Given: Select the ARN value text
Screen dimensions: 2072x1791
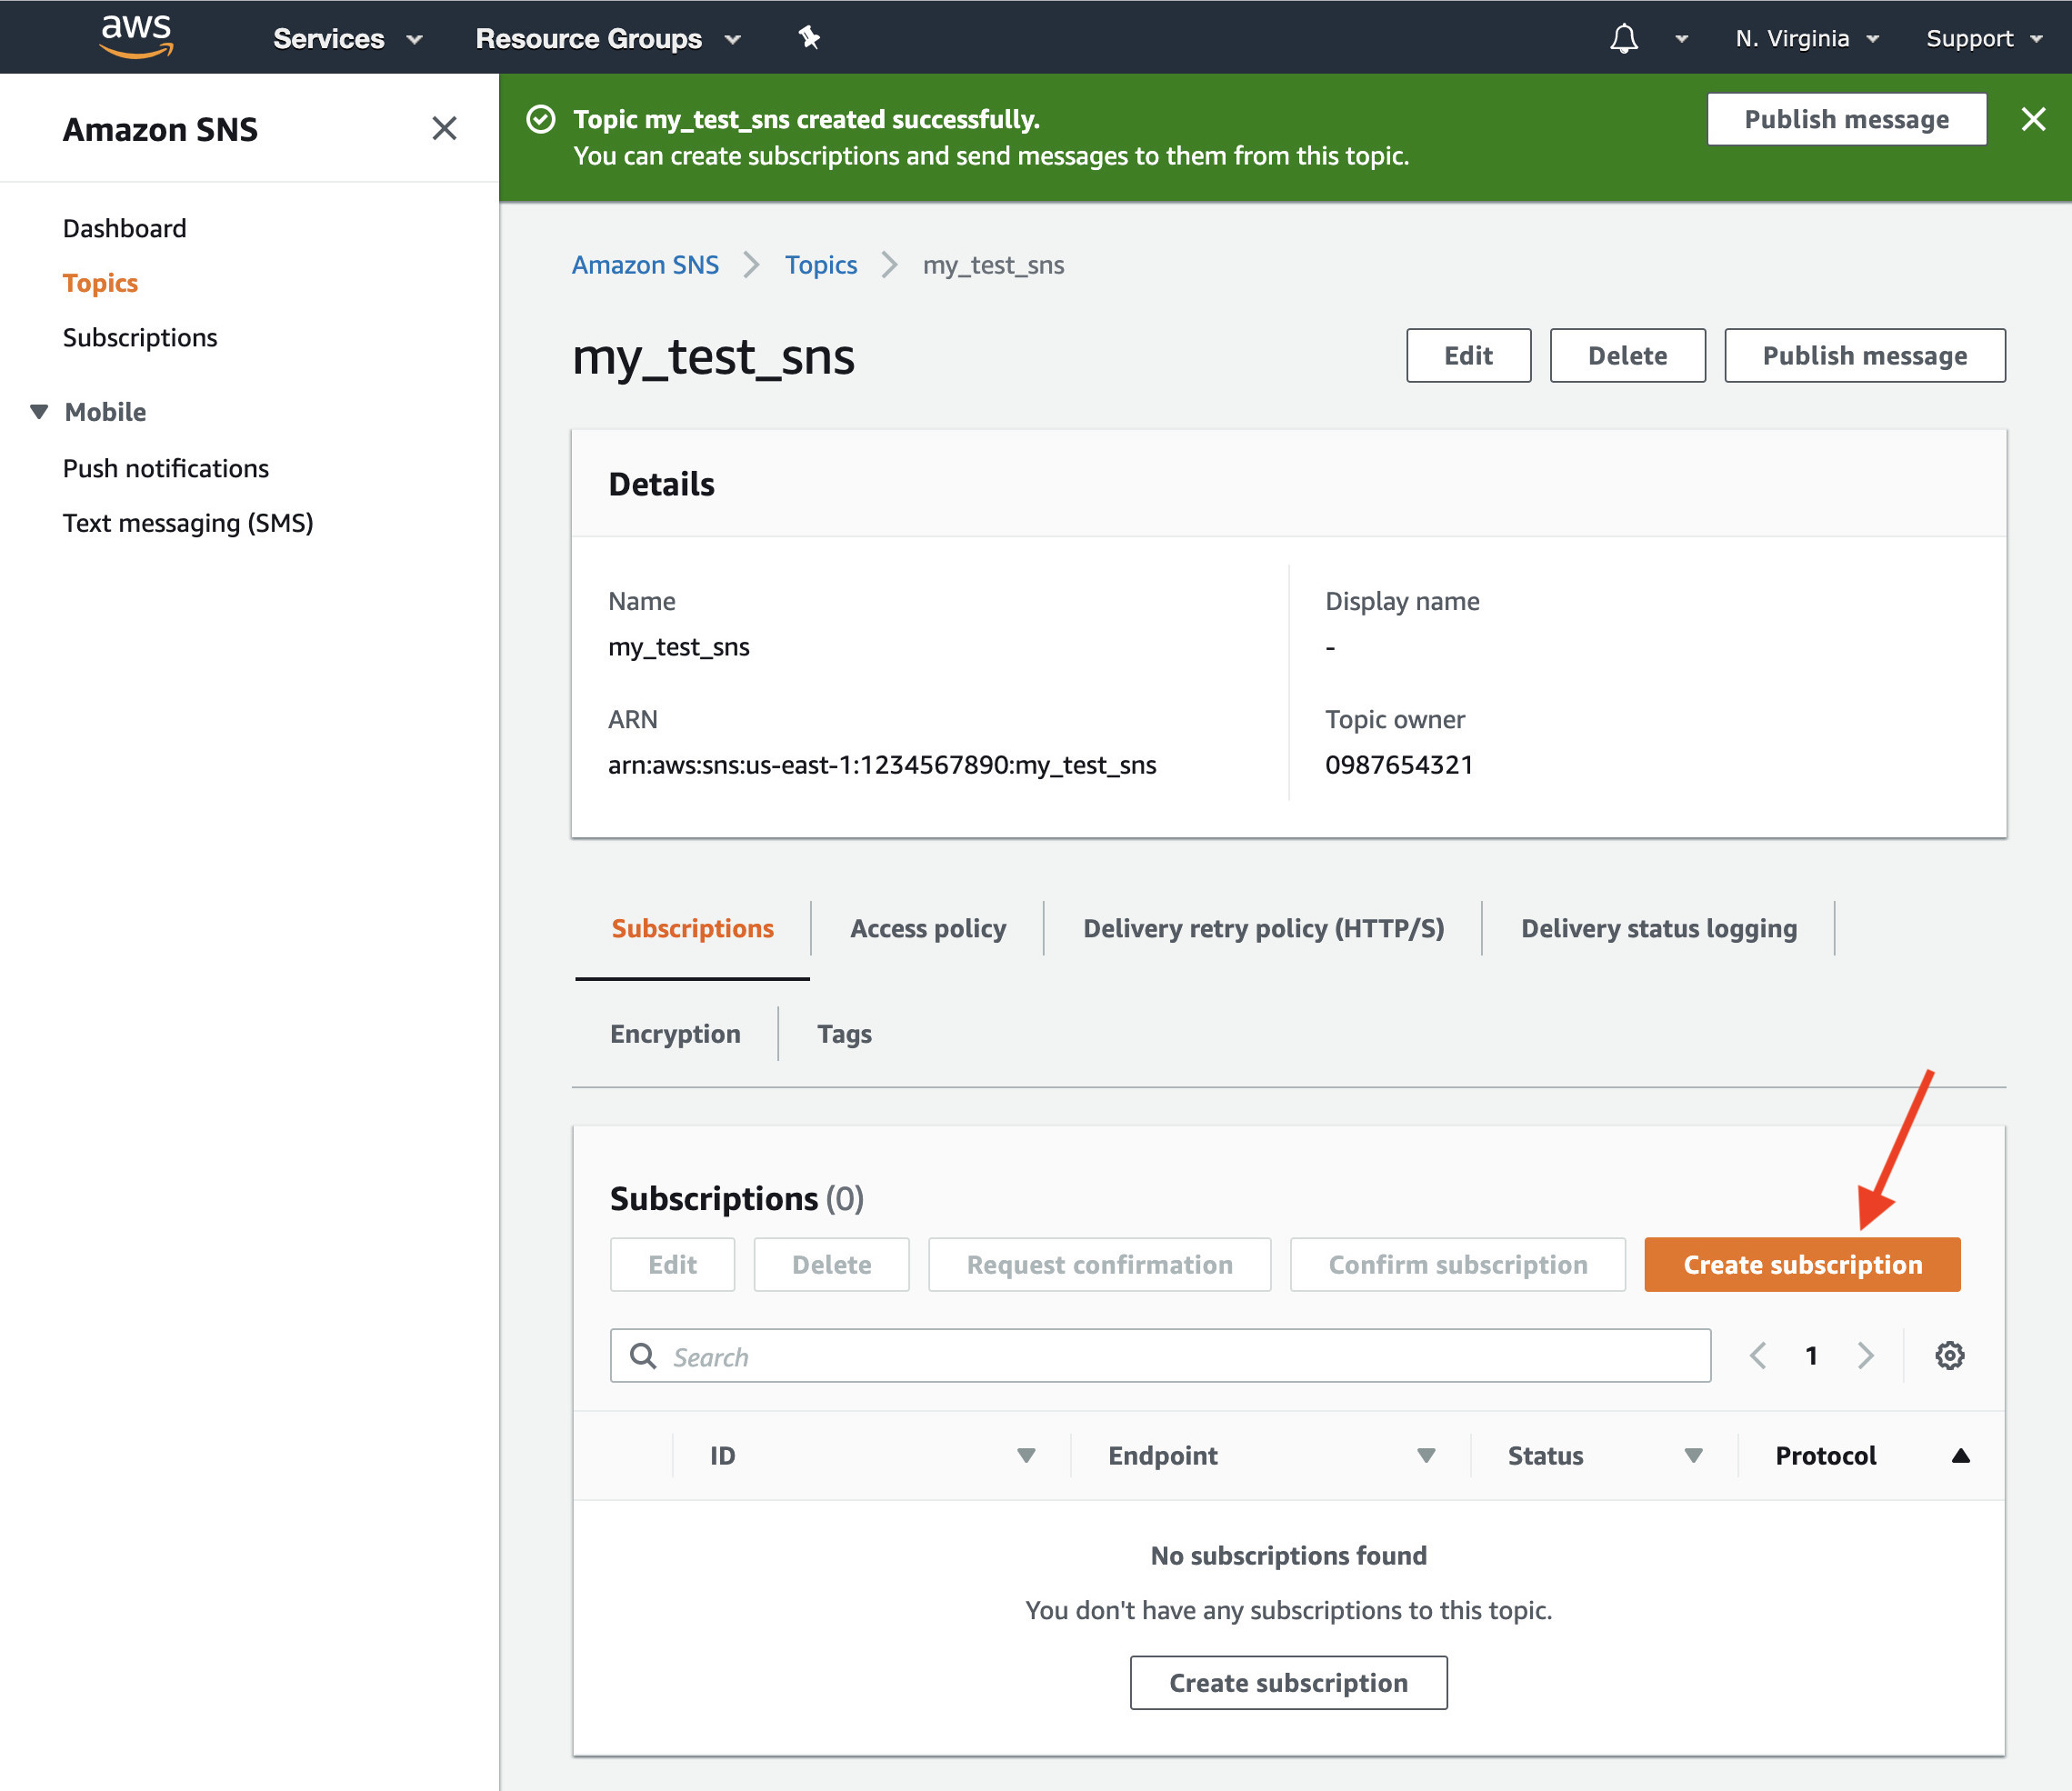Looking at the screenshot, I should pyautogui.click(x=881, y=765).
